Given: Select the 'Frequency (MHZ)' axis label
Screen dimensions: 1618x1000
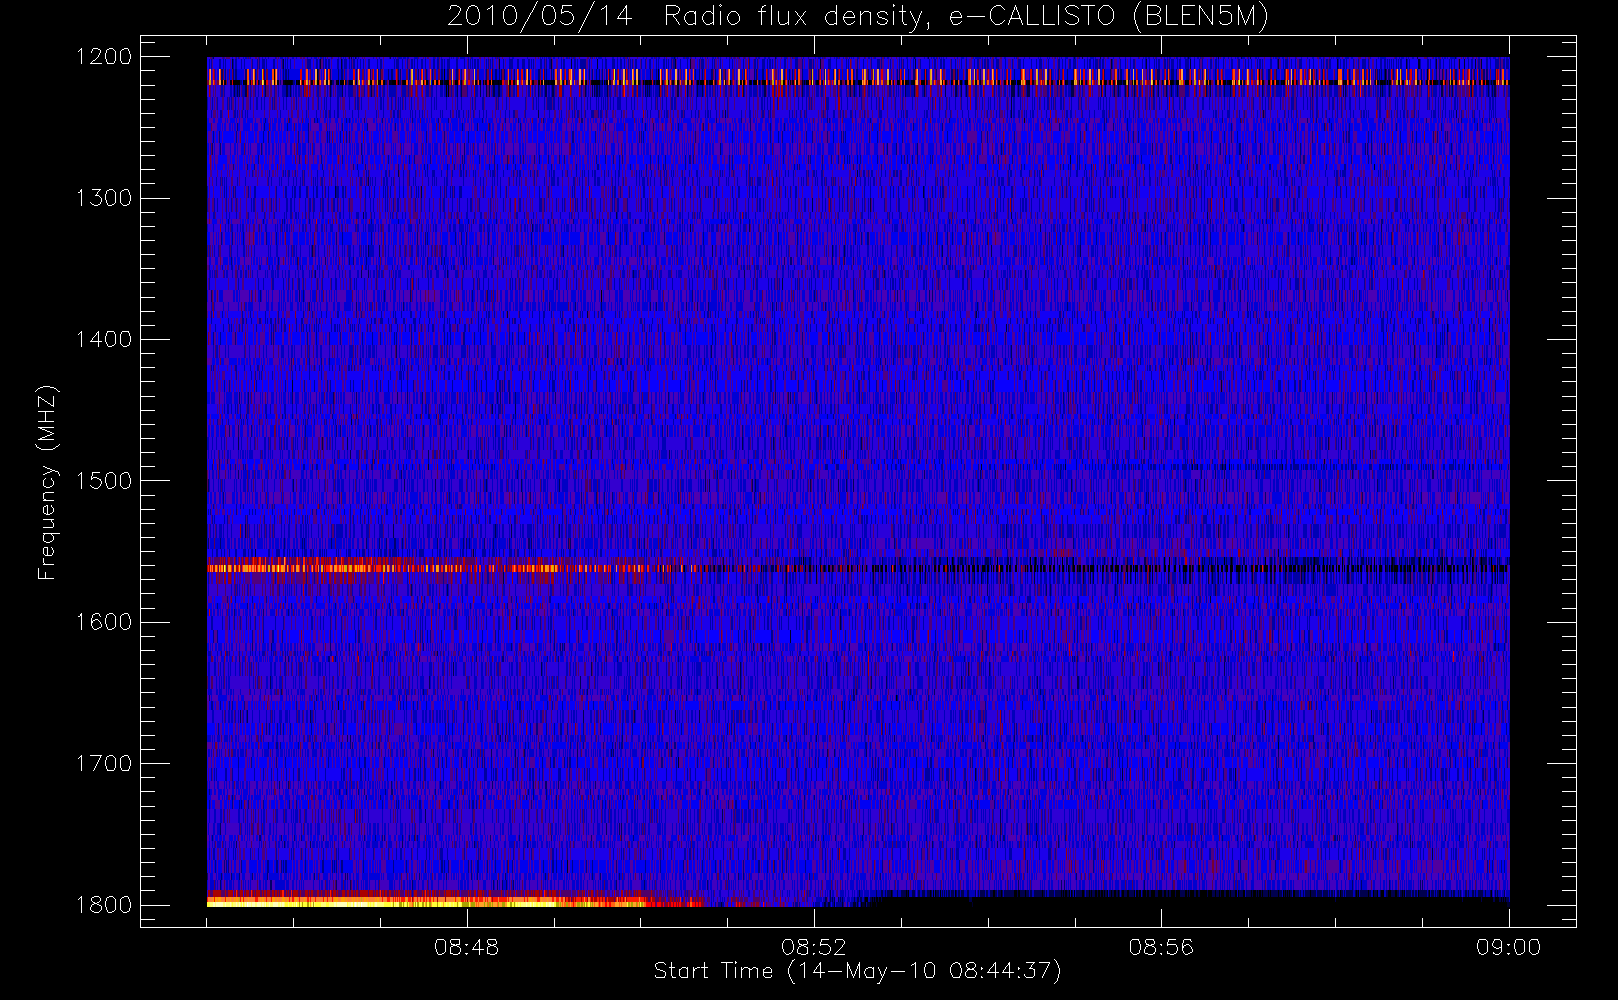Looking at the screenshot, I should tap(47, 482).
